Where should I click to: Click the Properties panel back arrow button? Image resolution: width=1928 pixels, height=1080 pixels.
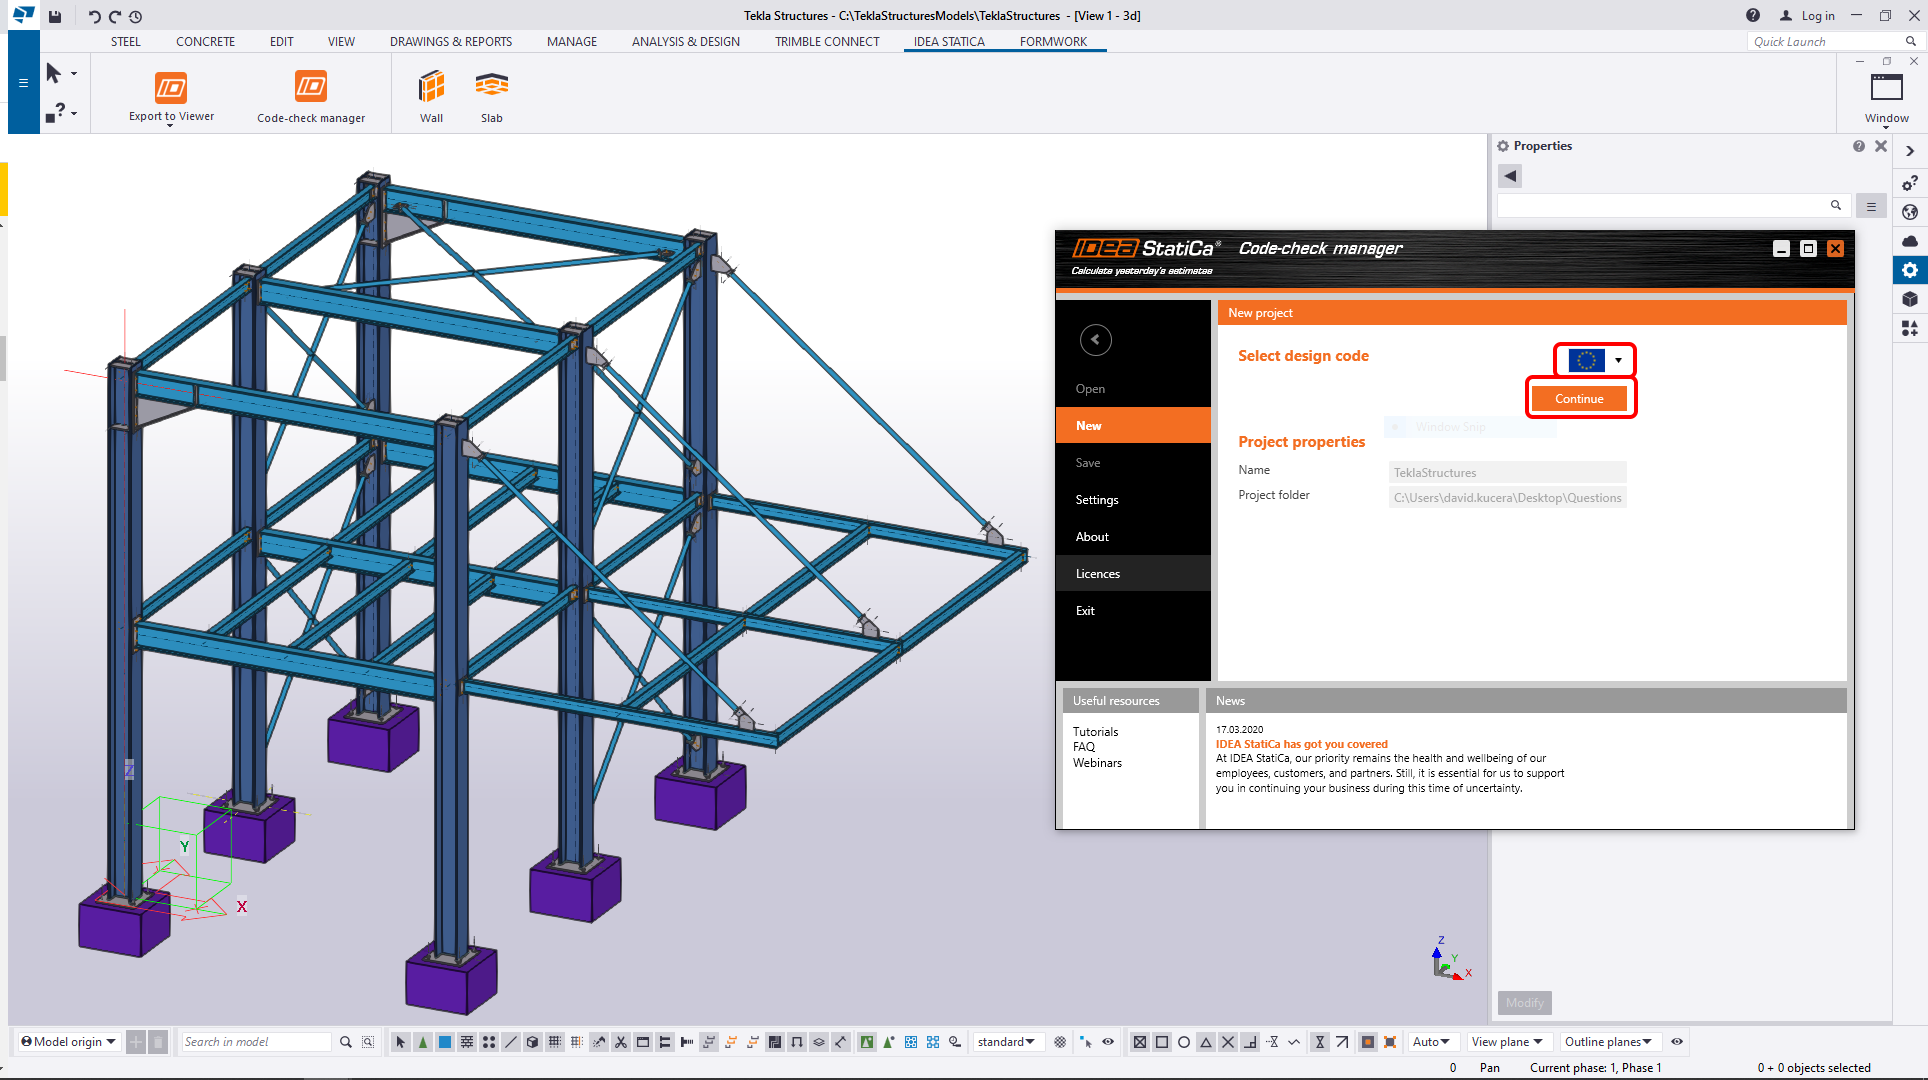click(1510, 176)
